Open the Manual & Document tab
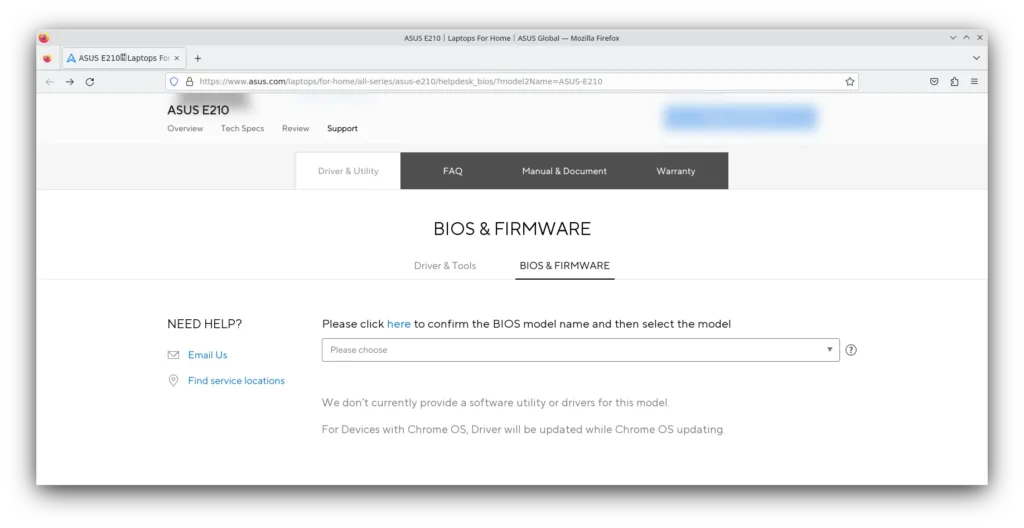 564,171
